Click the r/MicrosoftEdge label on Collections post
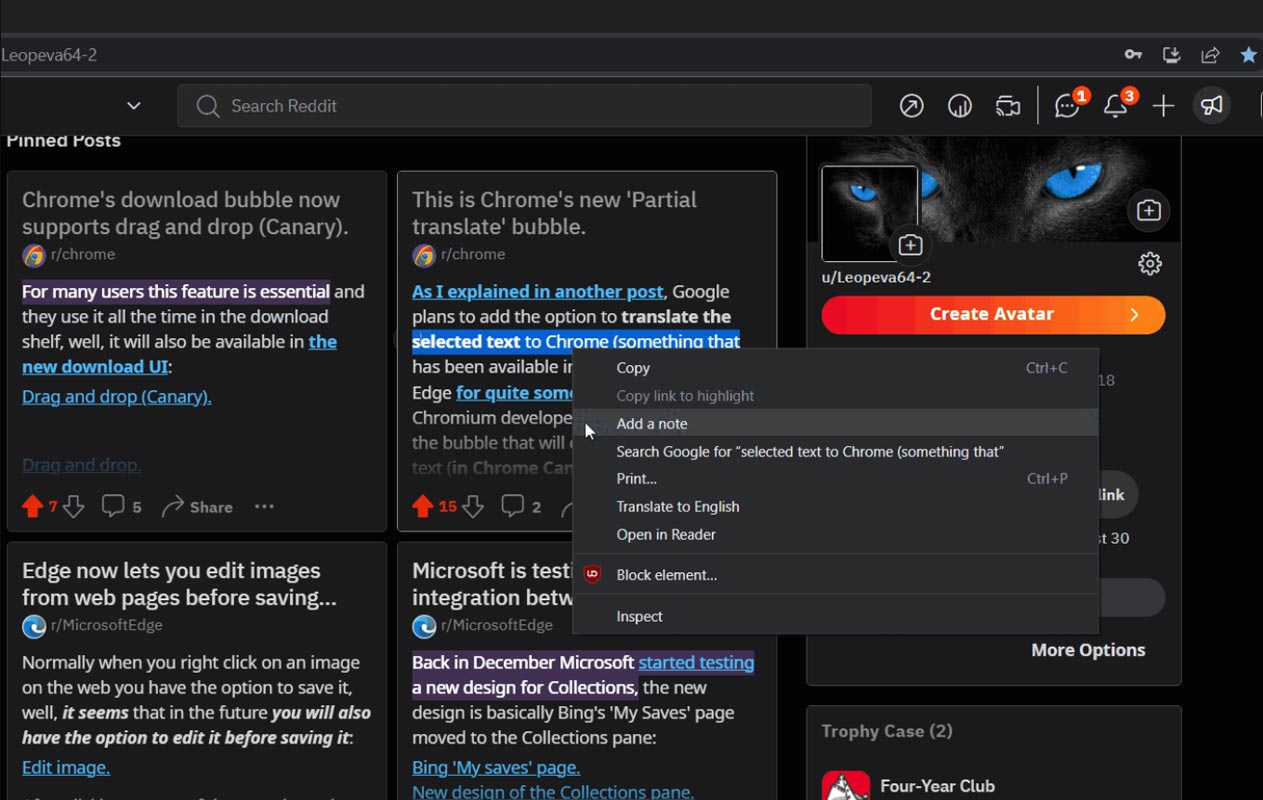 tap(497, 626)
